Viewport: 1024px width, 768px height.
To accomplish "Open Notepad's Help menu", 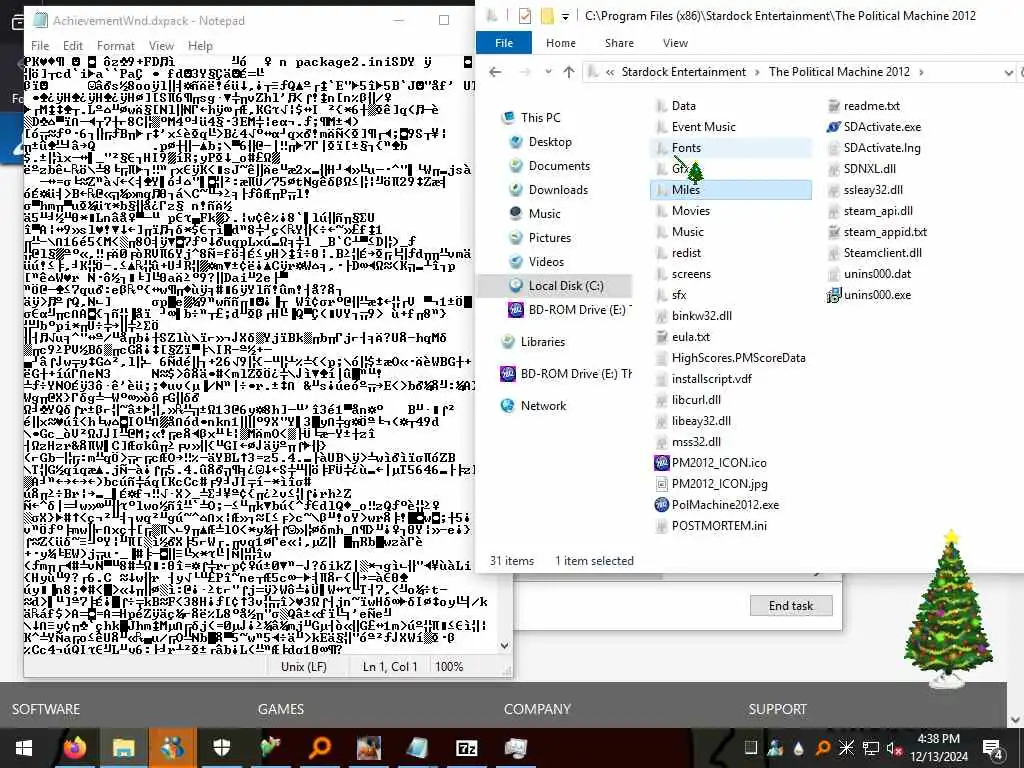I will tap(200, 46).
